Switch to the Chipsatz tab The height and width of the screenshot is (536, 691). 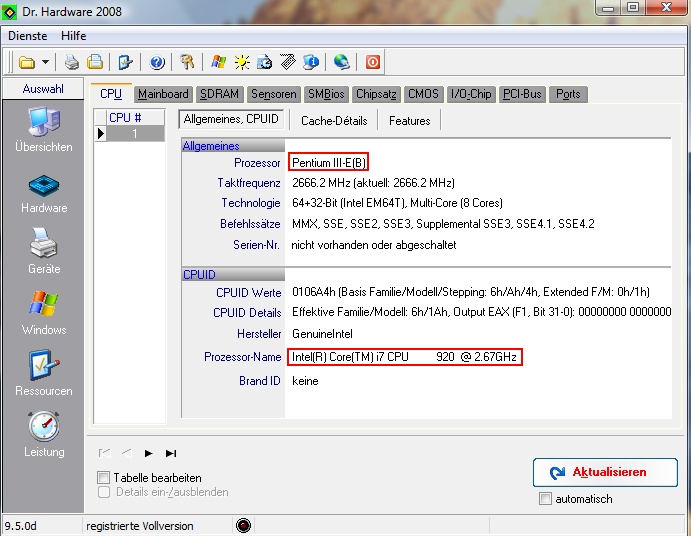[x=376, y=94]
